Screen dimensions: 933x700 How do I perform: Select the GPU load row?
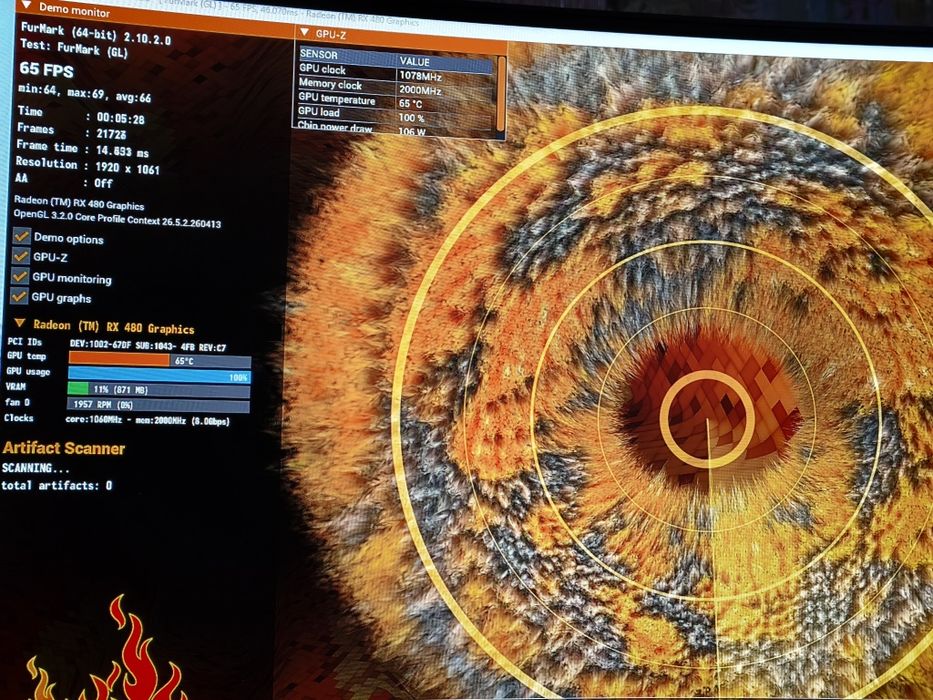click(x=396, y=114)
